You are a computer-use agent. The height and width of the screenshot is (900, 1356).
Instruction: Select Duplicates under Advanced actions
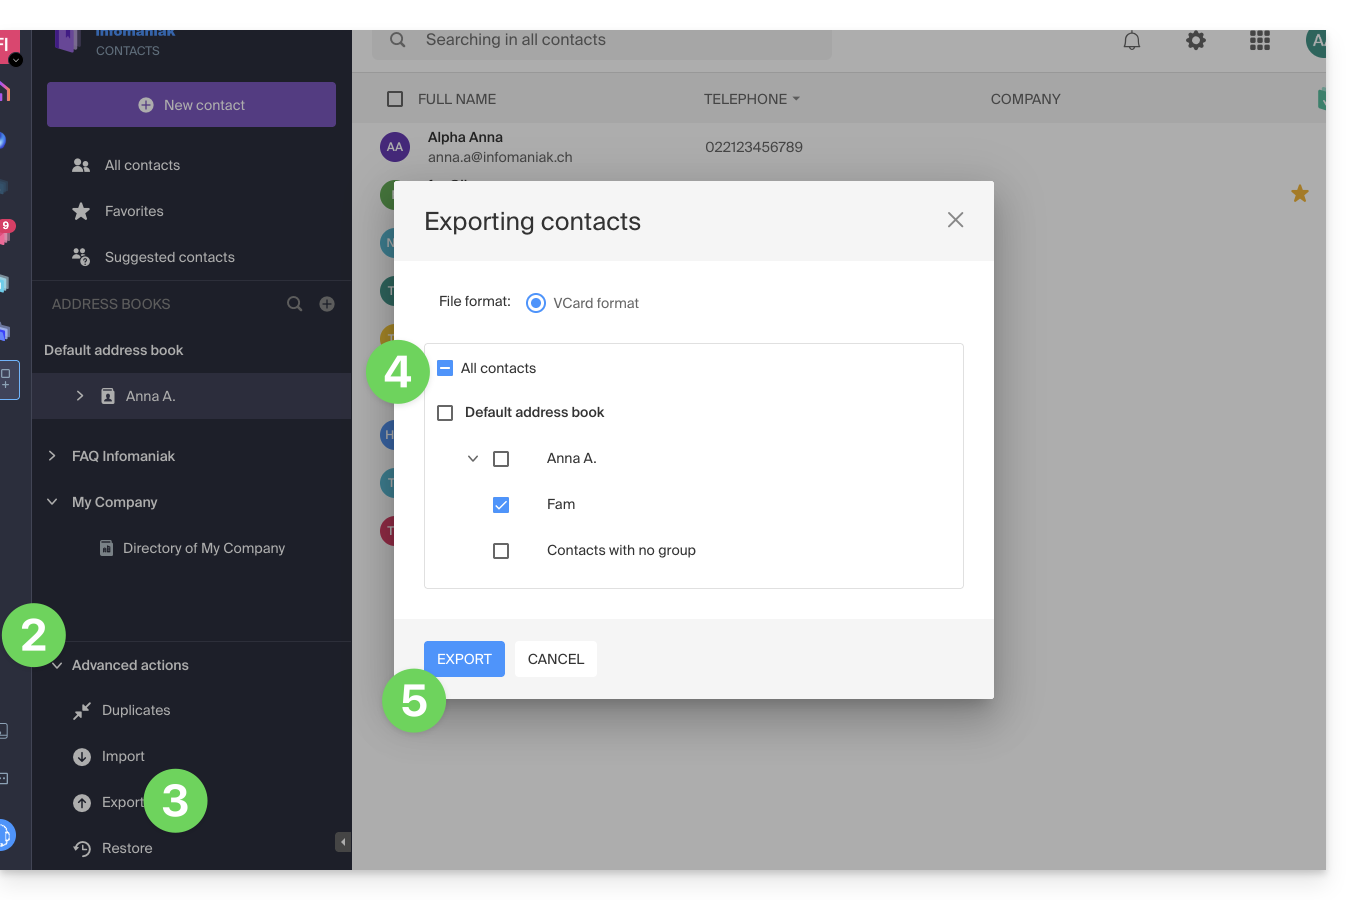136,710
